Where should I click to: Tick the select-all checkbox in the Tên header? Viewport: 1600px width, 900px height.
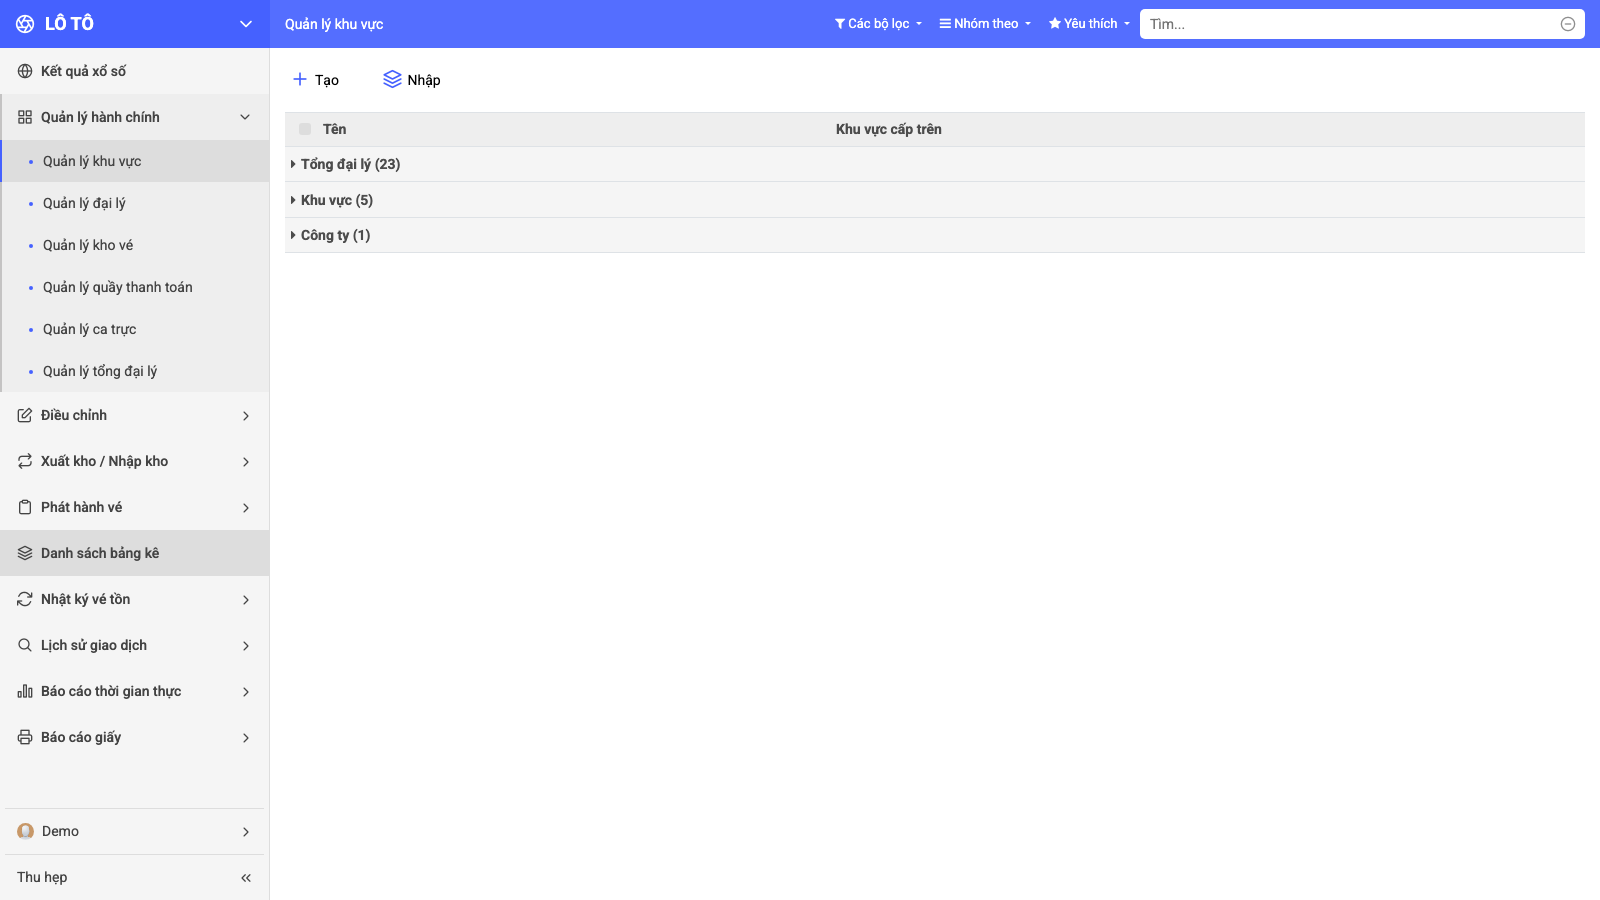point(305,129)
